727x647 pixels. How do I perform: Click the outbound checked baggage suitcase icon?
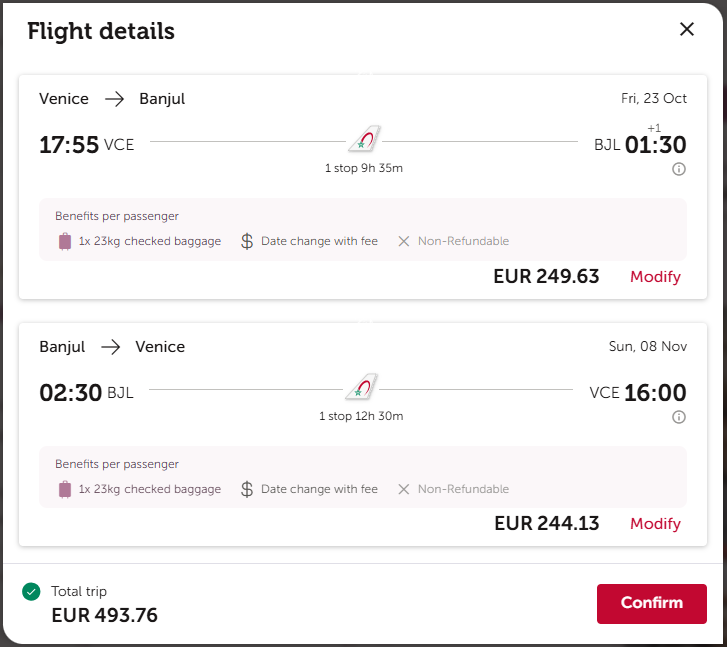[x=65, y=241]
